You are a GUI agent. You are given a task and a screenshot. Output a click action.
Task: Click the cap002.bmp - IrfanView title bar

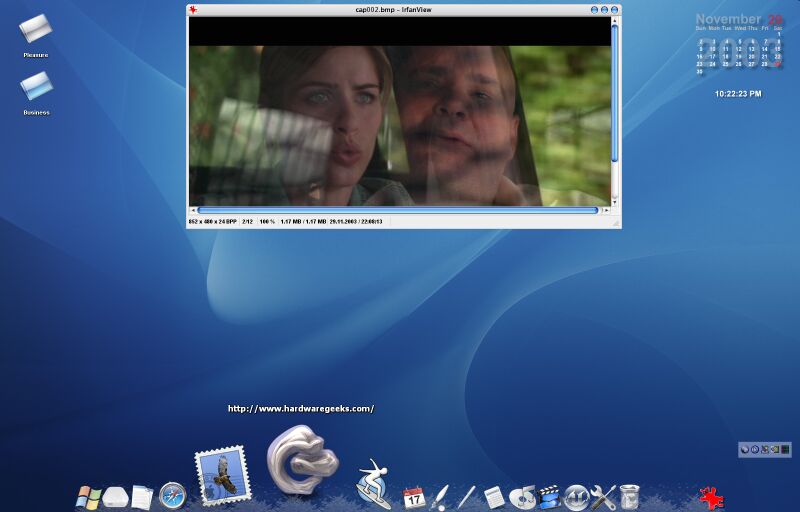[393, 10]
